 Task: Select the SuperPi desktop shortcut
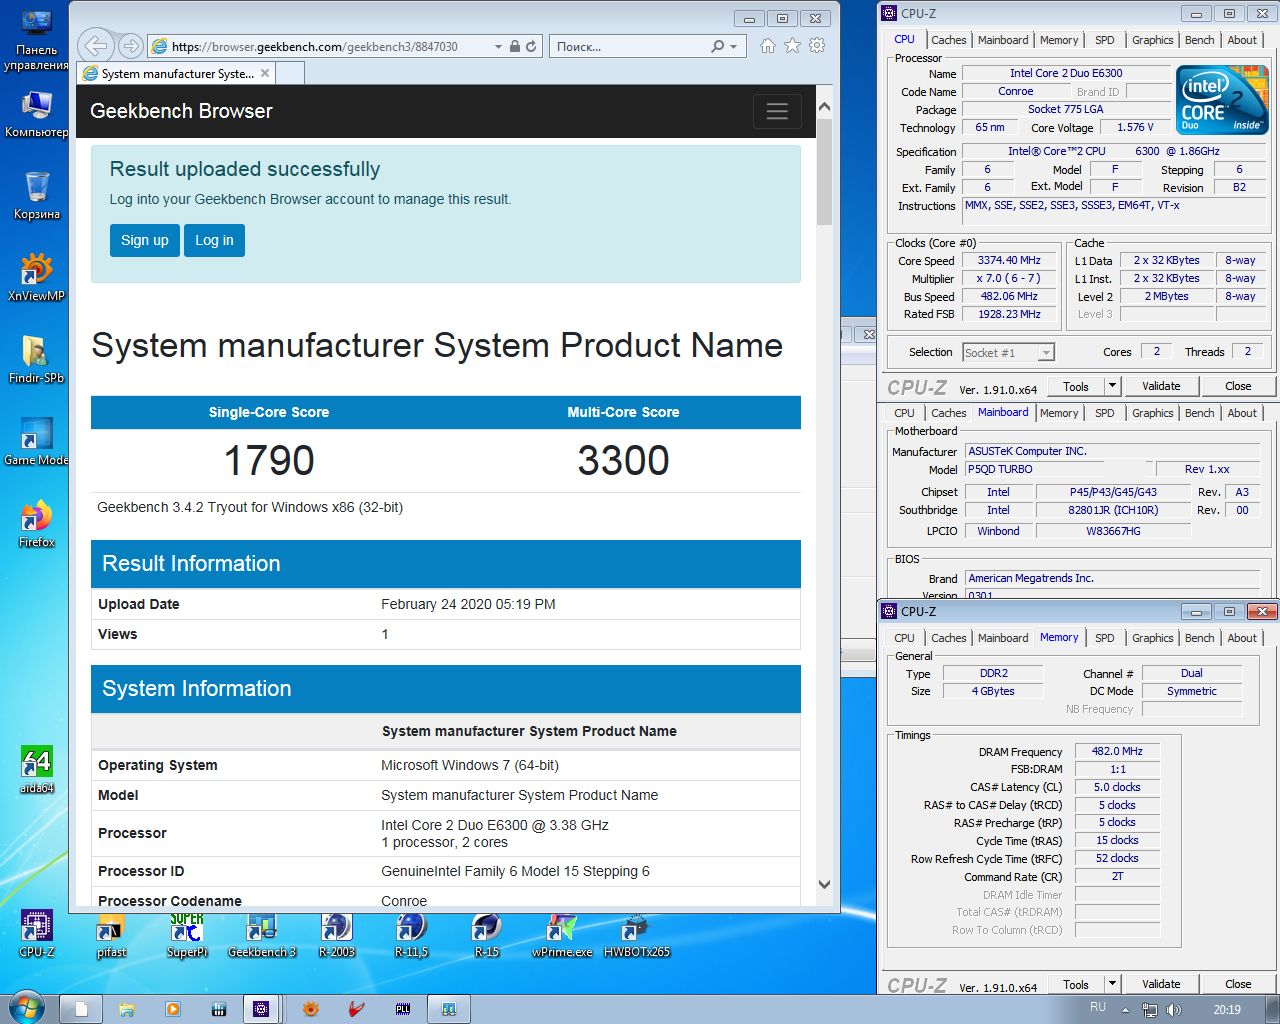click(x=187, y=934)
